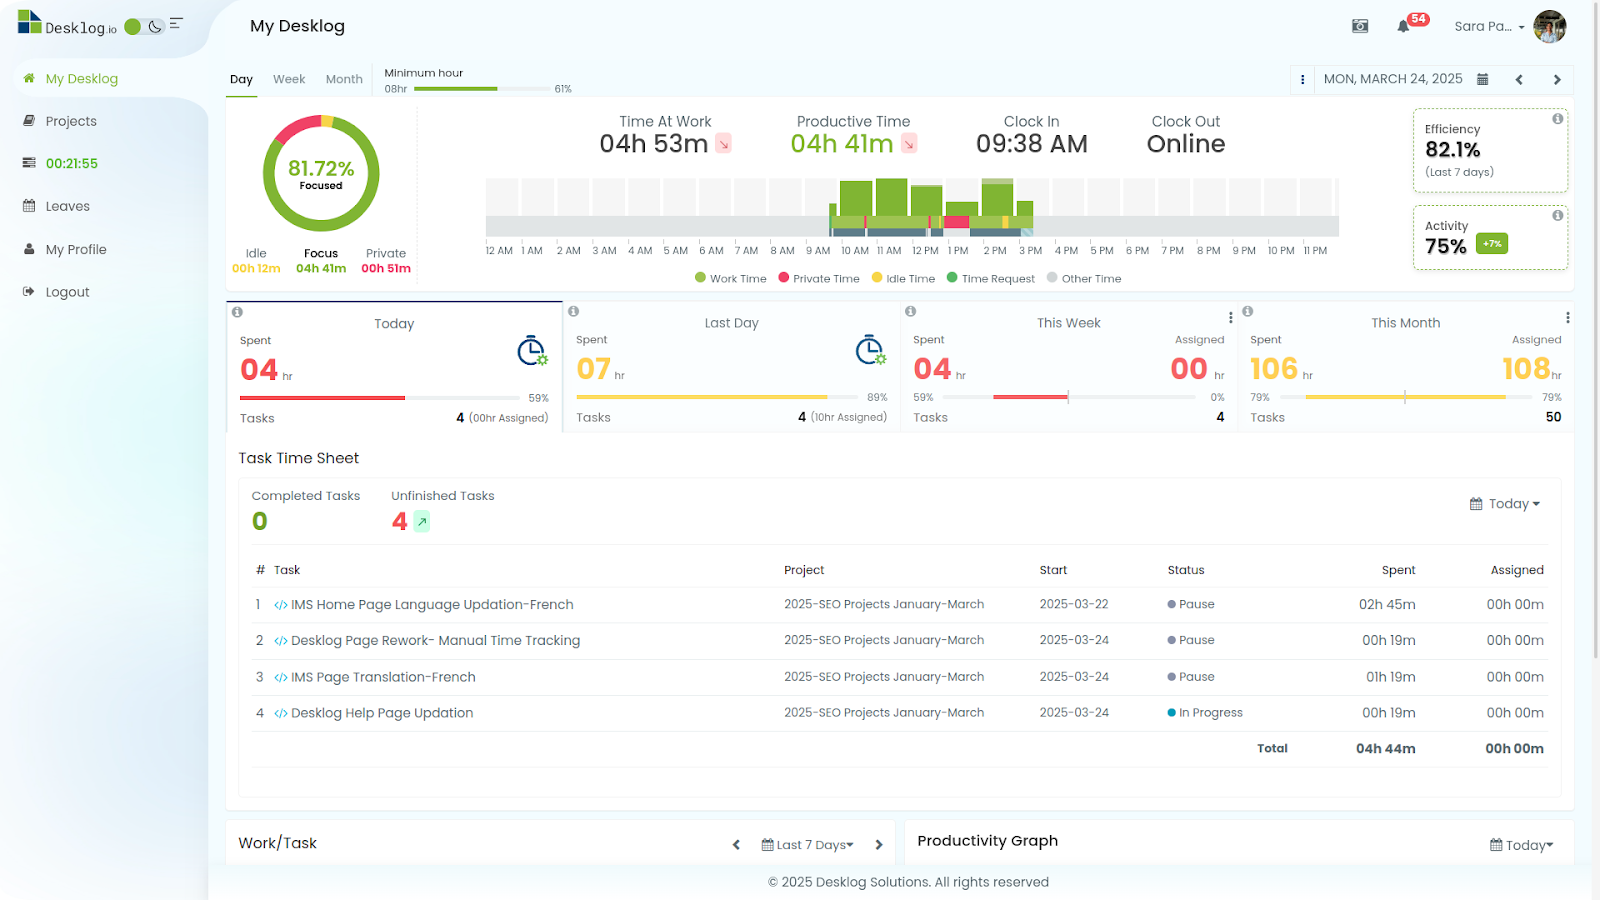Image resolution: width=1600 pixels, height=900 pixels.
Task: Click the 81.72% Focused donut chart
Action: 321,174
